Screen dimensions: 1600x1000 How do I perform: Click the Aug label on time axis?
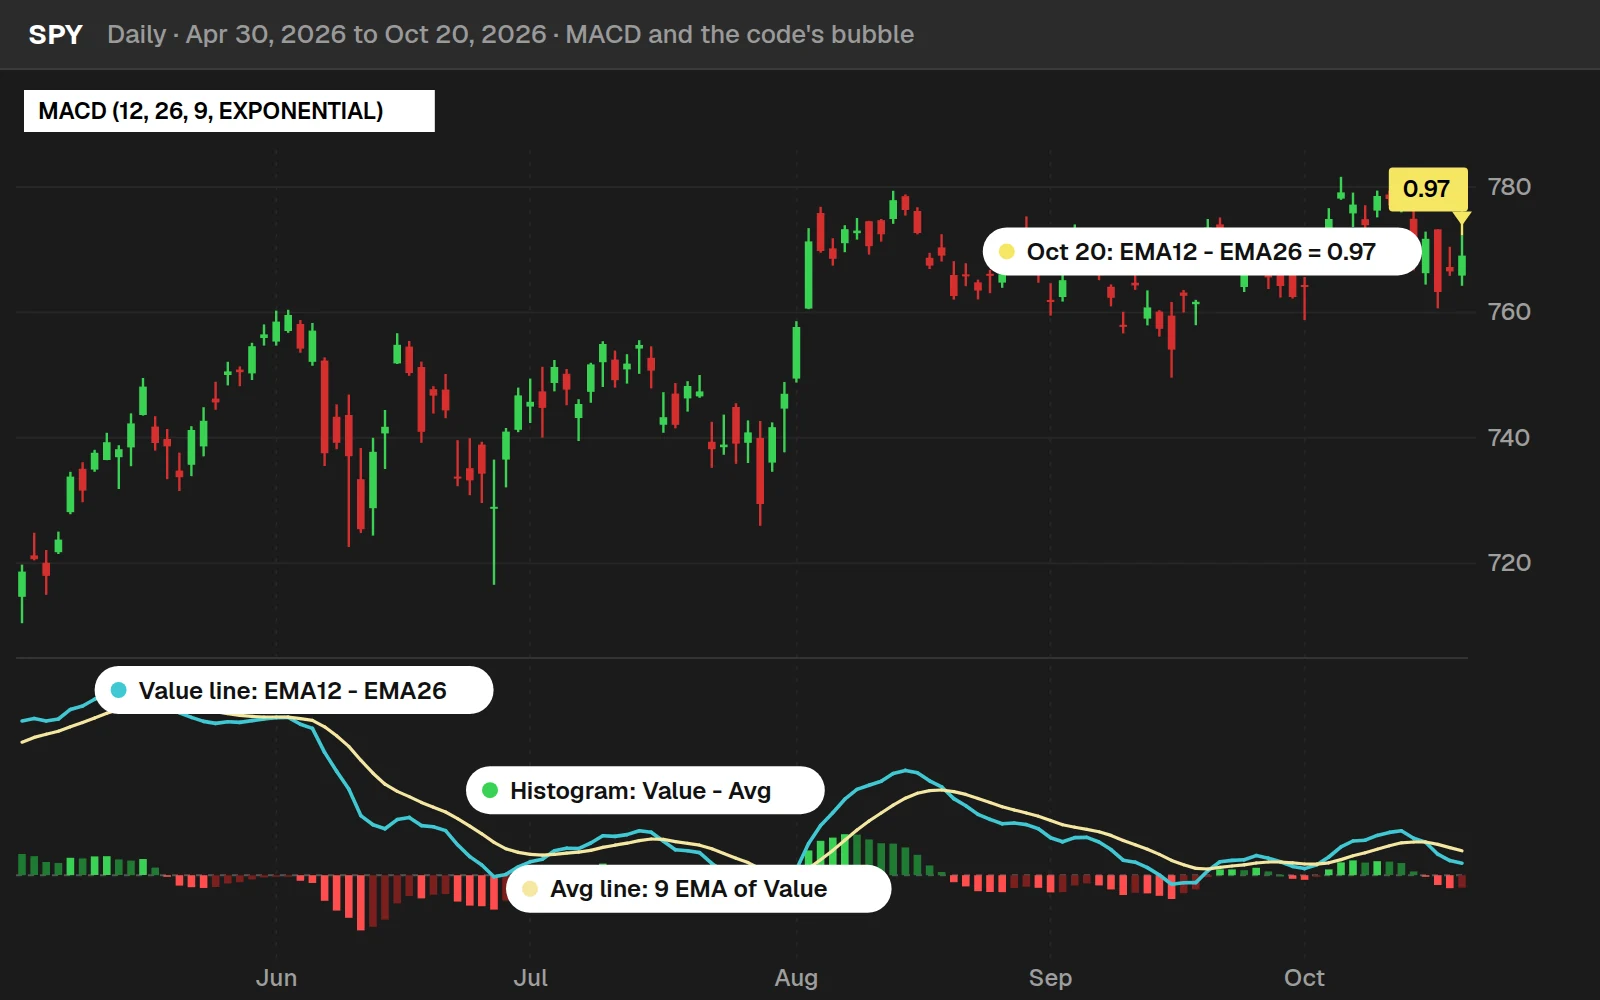796,977
